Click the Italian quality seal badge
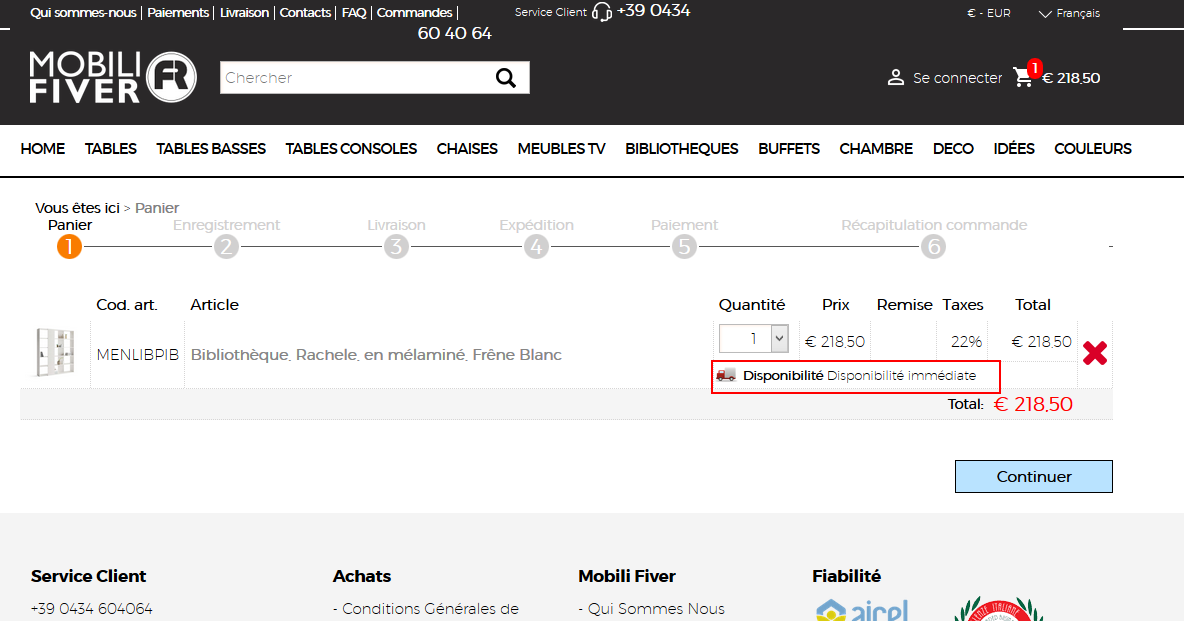 pos(999,609)
